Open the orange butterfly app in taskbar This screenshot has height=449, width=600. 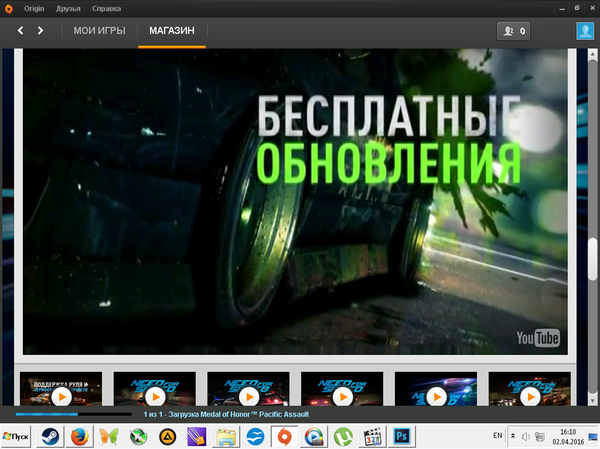click(109, 436)
